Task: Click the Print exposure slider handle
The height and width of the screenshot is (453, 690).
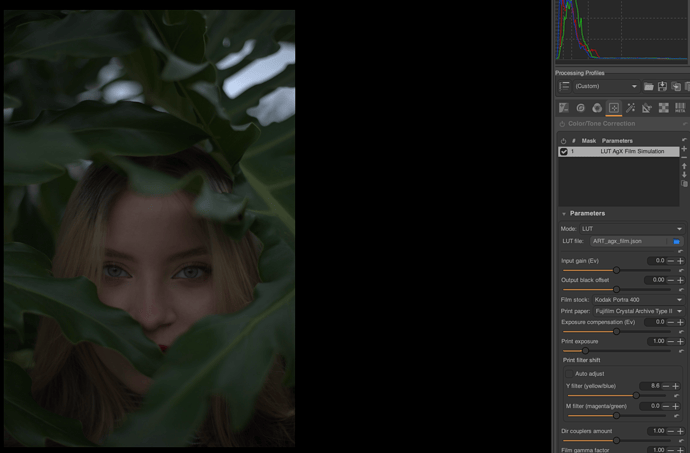Action: point(585,351)
